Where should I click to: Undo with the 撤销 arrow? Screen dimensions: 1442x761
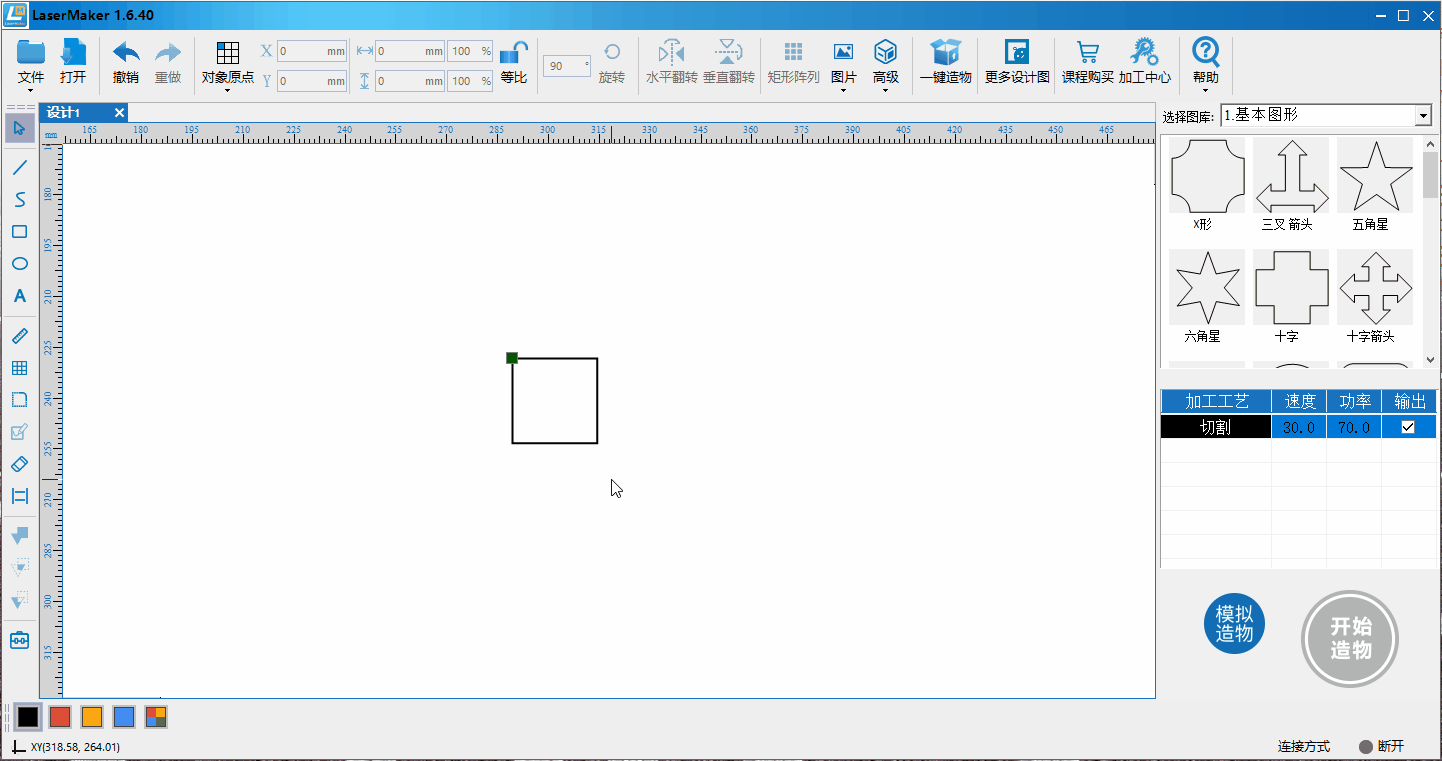pyautogui.click(x=126, y=52)
